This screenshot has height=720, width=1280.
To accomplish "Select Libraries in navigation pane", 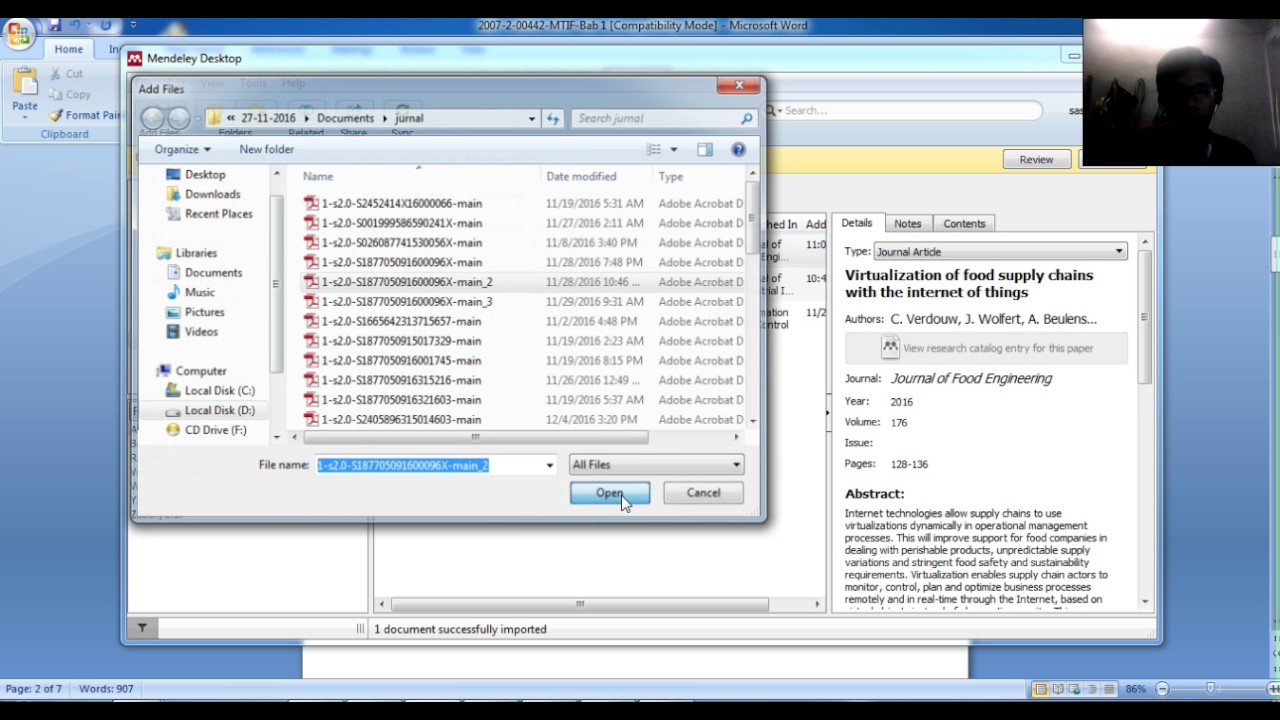I will click(x=196, y=253).
